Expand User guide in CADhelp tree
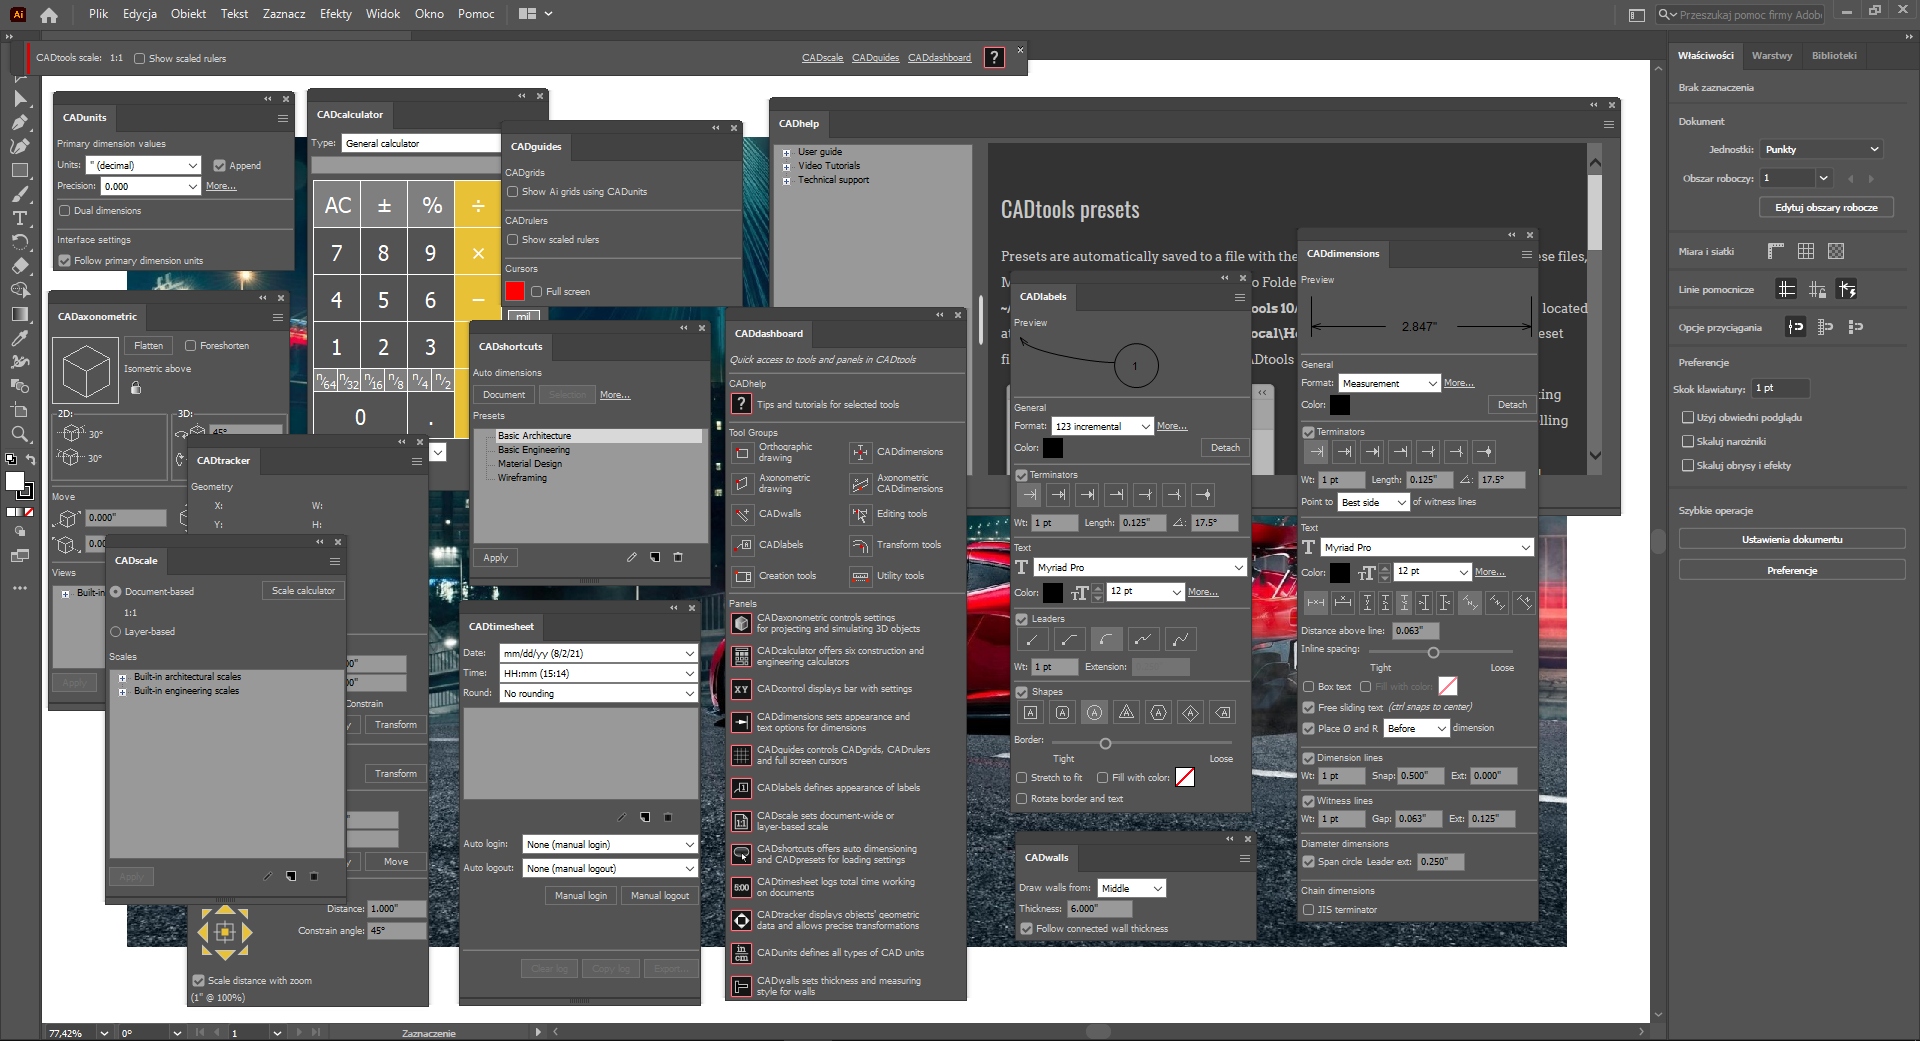 787,153
